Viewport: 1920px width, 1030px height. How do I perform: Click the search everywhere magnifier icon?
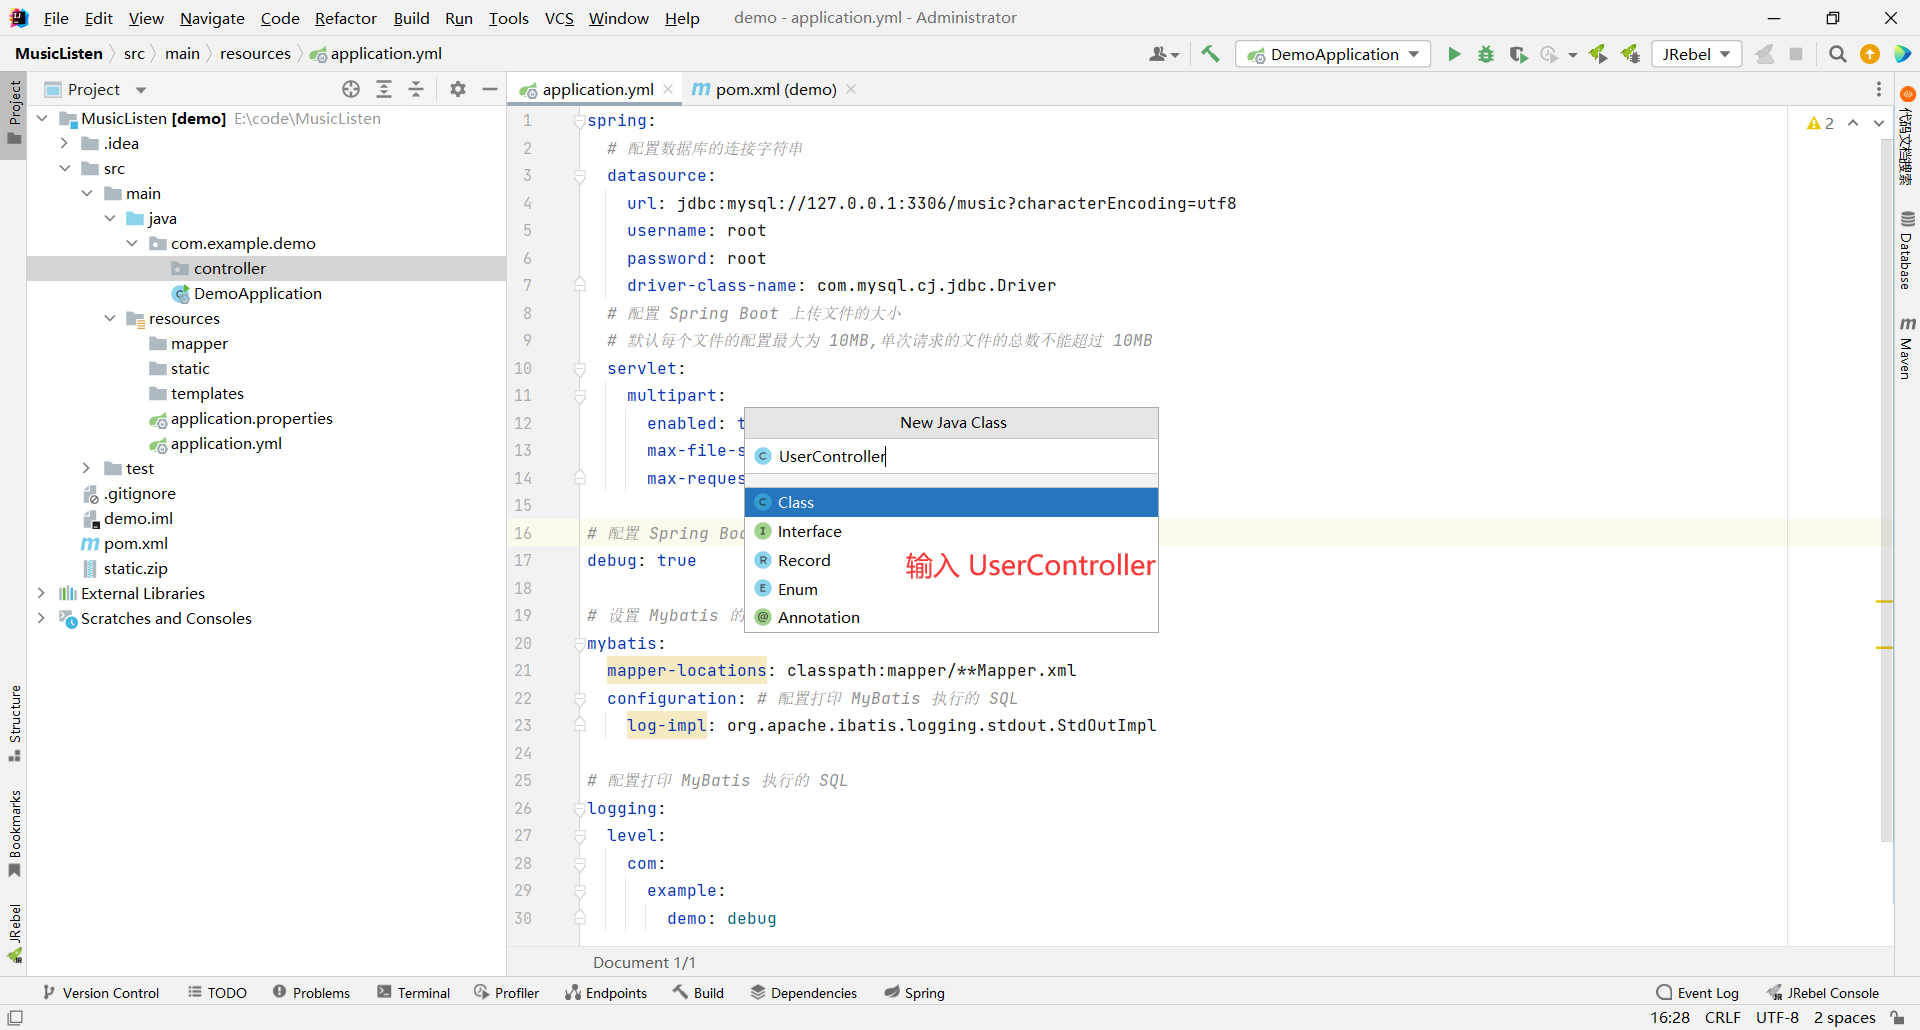point(1837,54)
